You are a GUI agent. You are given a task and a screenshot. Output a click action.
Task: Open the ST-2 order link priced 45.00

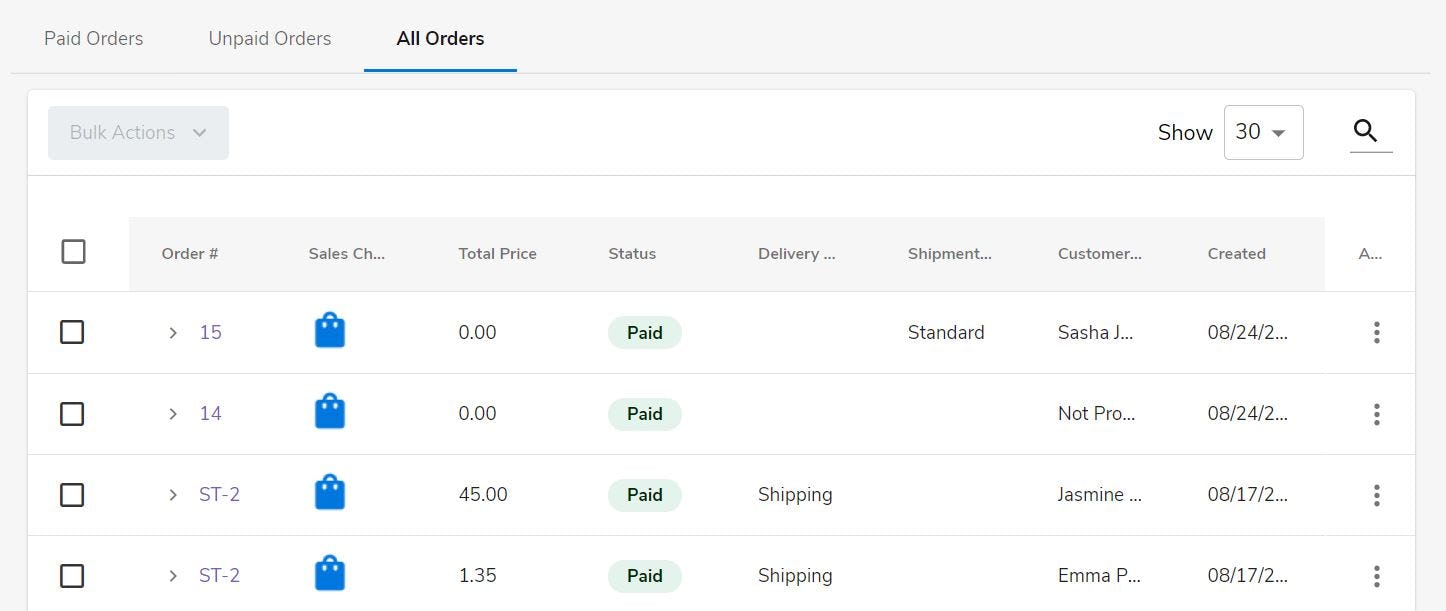[x=219, y=495]
